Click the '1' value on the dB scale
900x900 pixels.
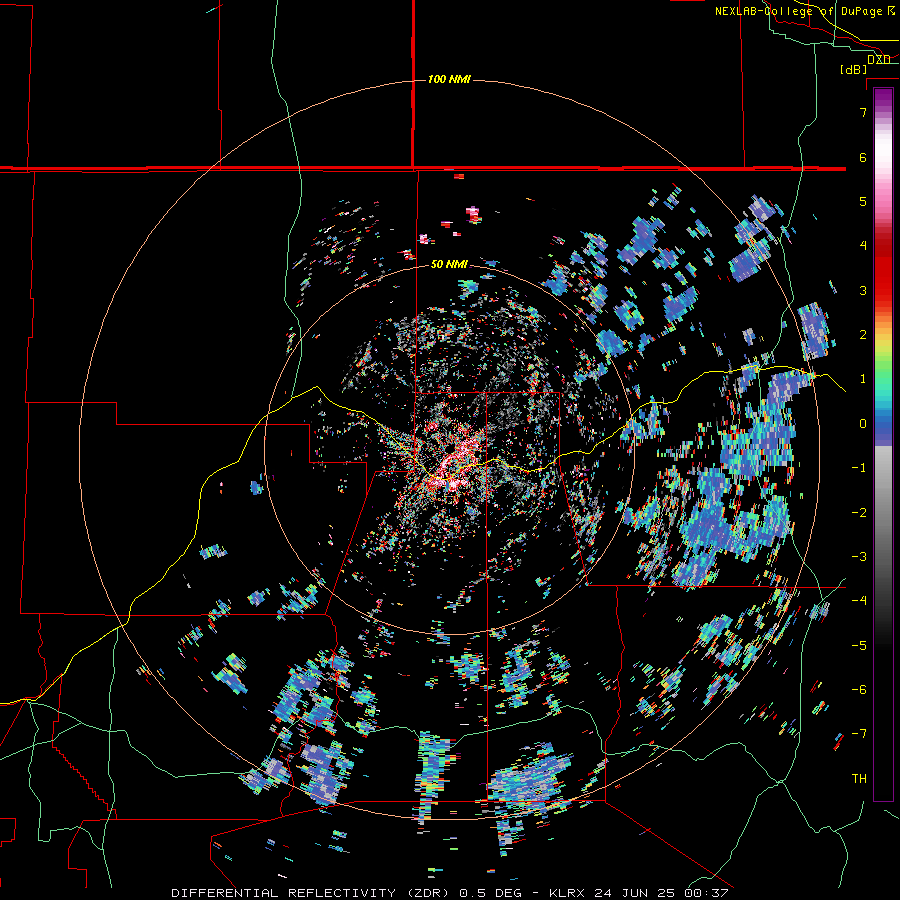tap(863, 379)
